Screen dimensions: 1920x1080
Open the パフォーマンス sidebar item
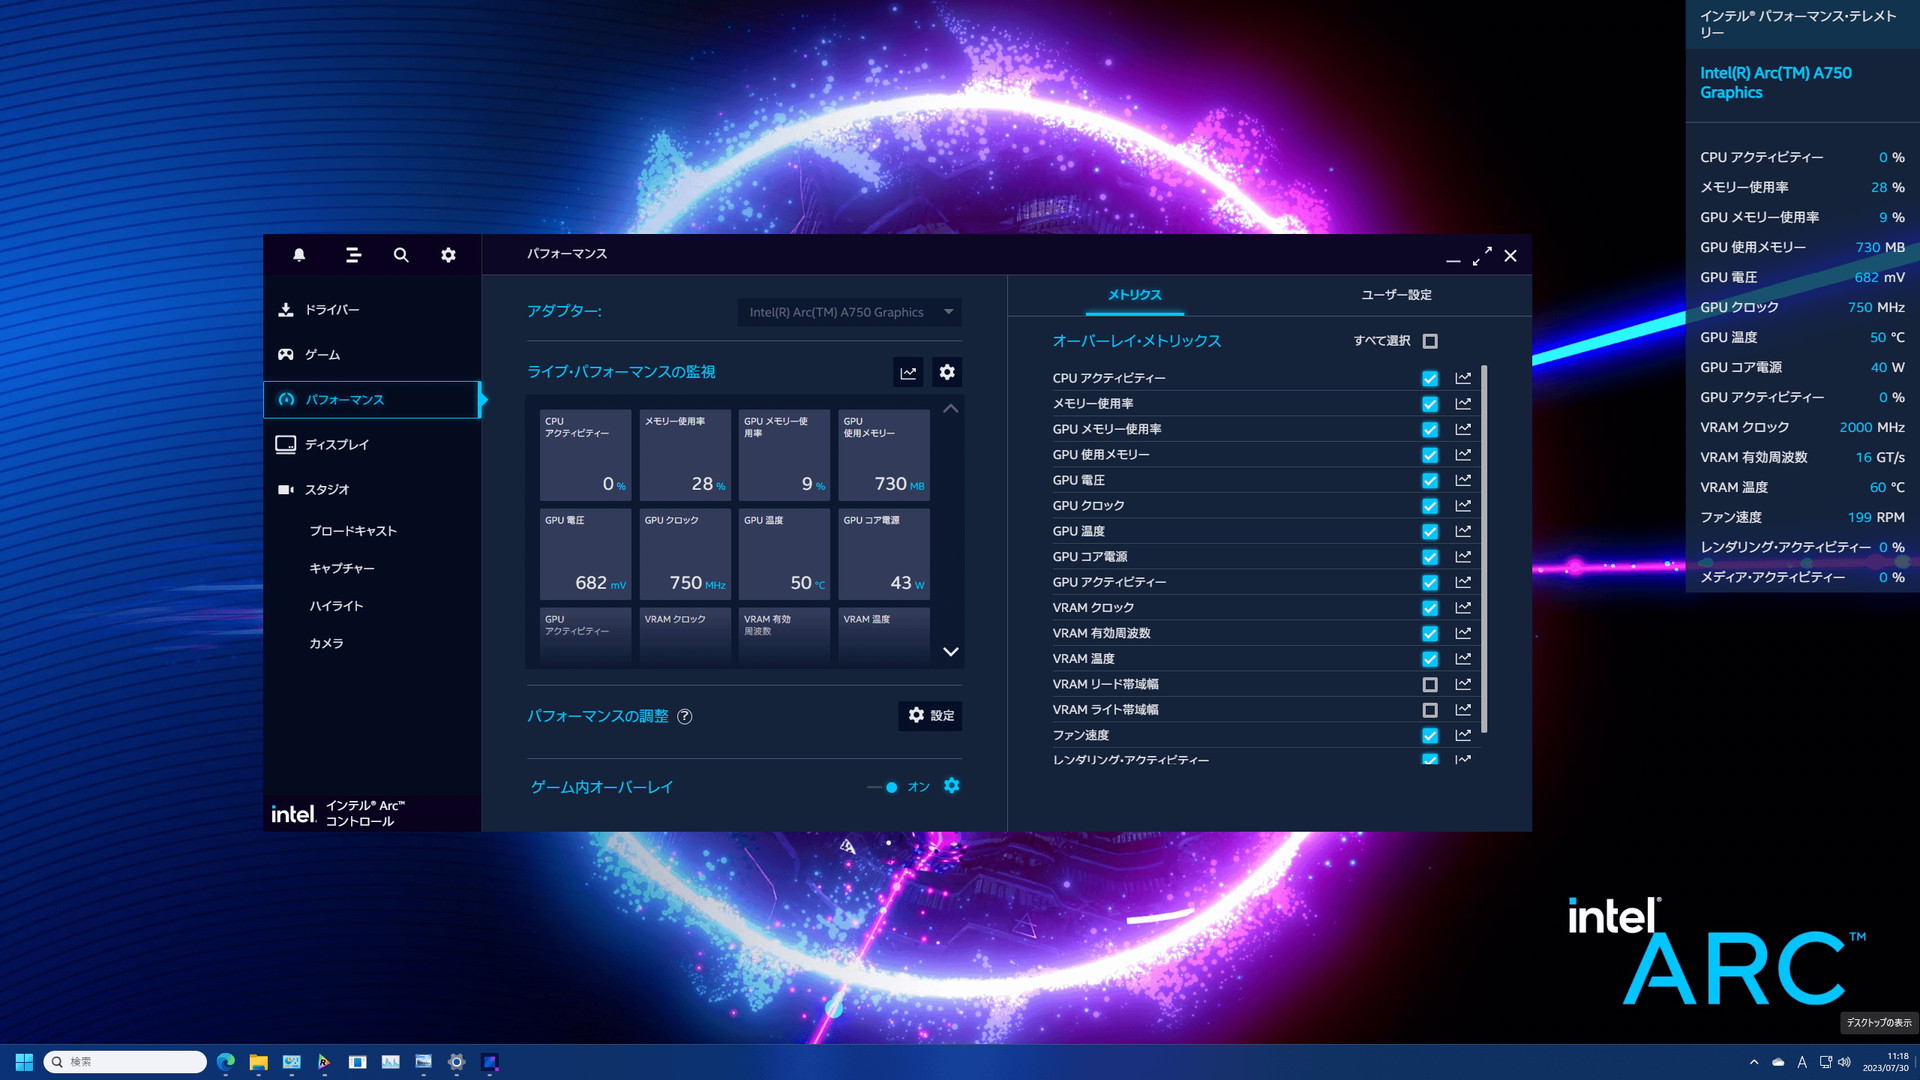372,400
